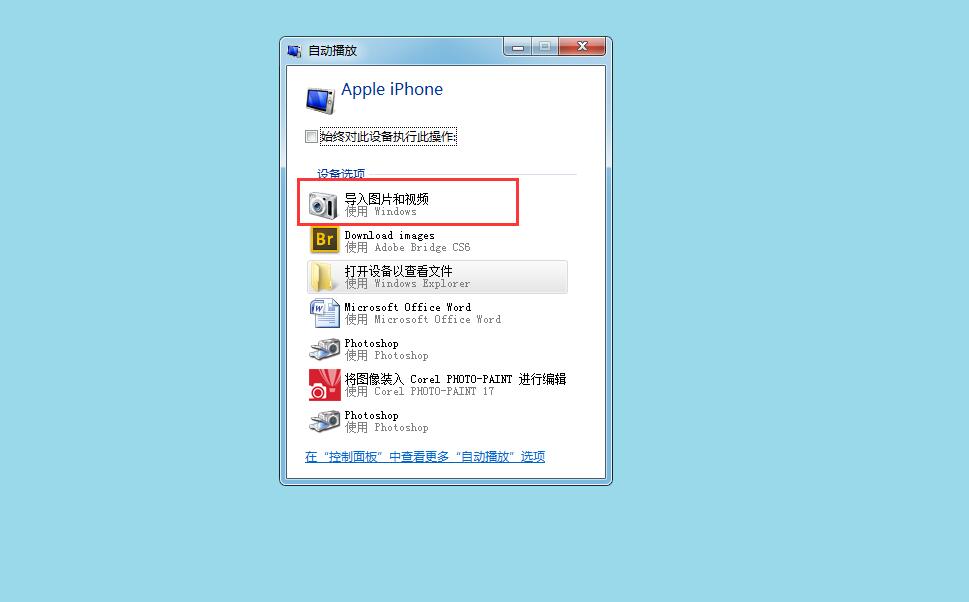The image size is (969, 602).
Task: Select 打开设备以查看文件 option
Action: pos(438,277)
